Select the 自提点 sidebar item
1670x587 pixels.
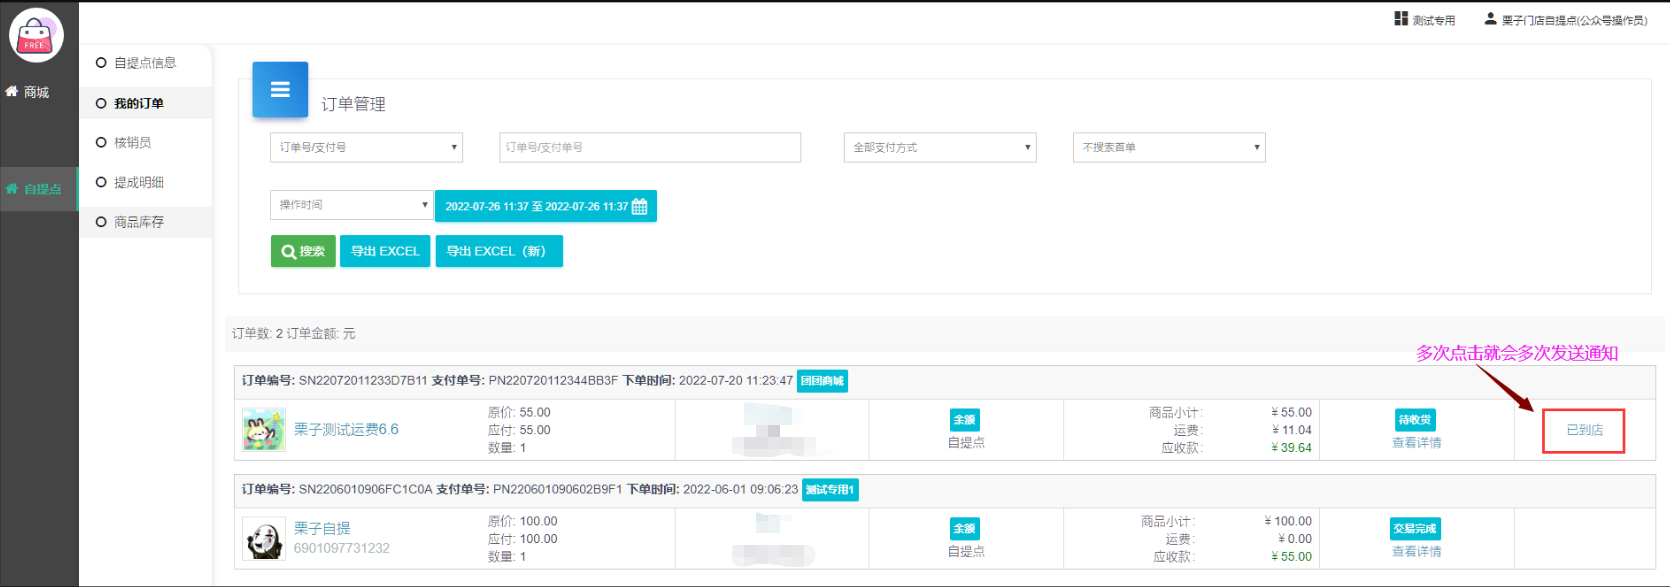click(38, 189)
